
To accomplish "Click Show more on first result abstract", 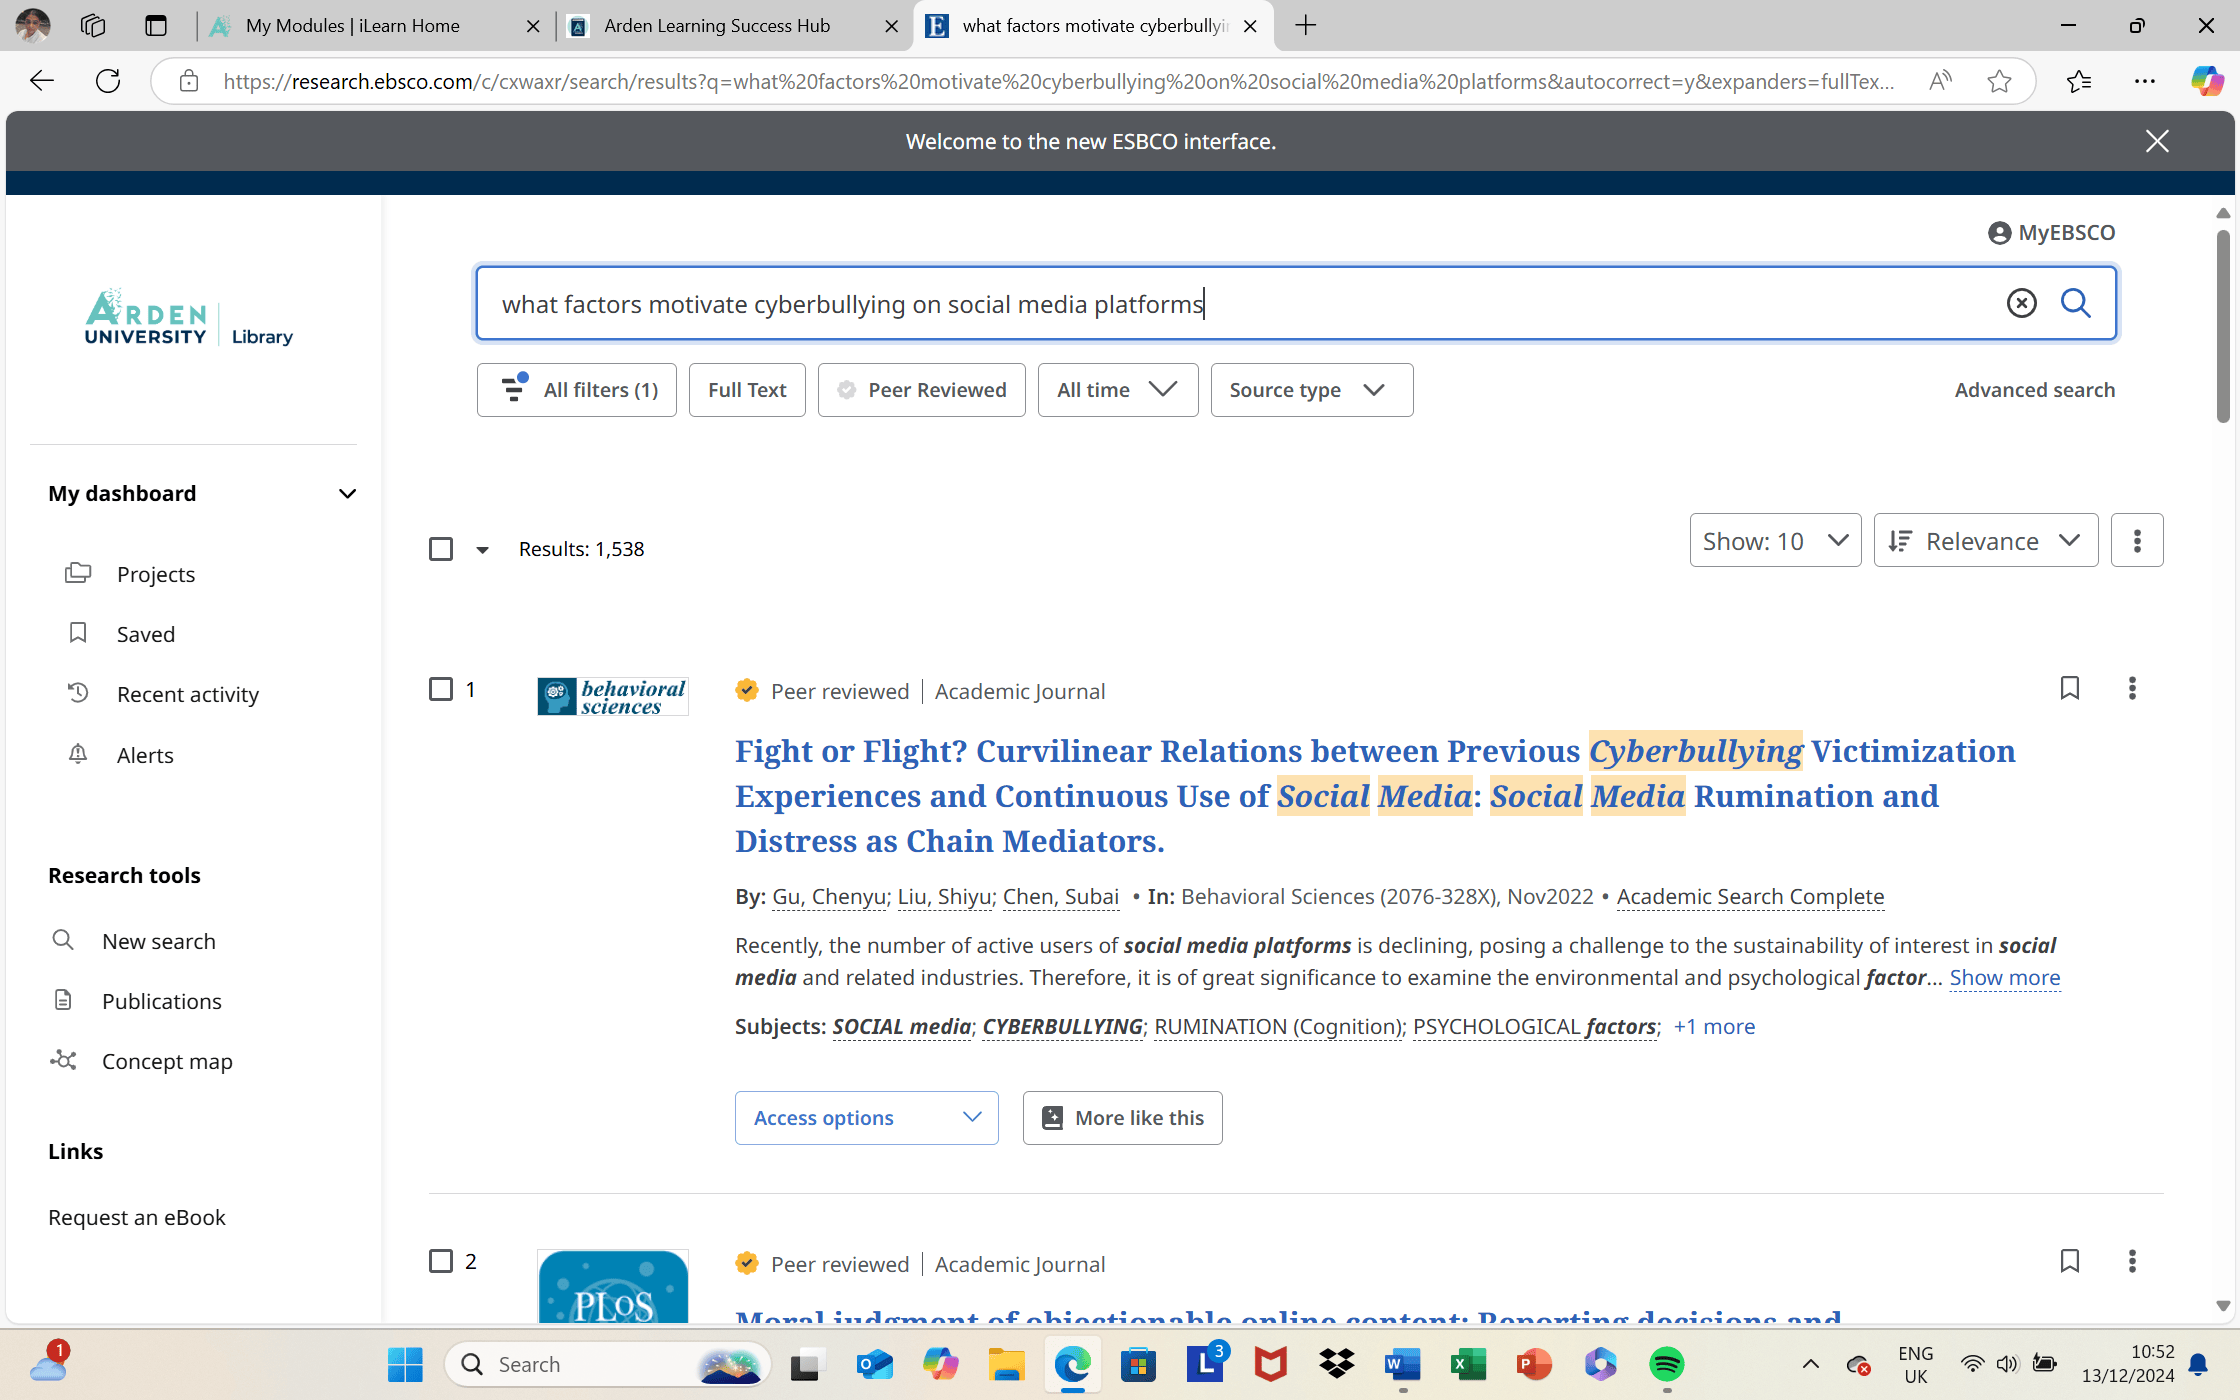I will click(2004, 977).
